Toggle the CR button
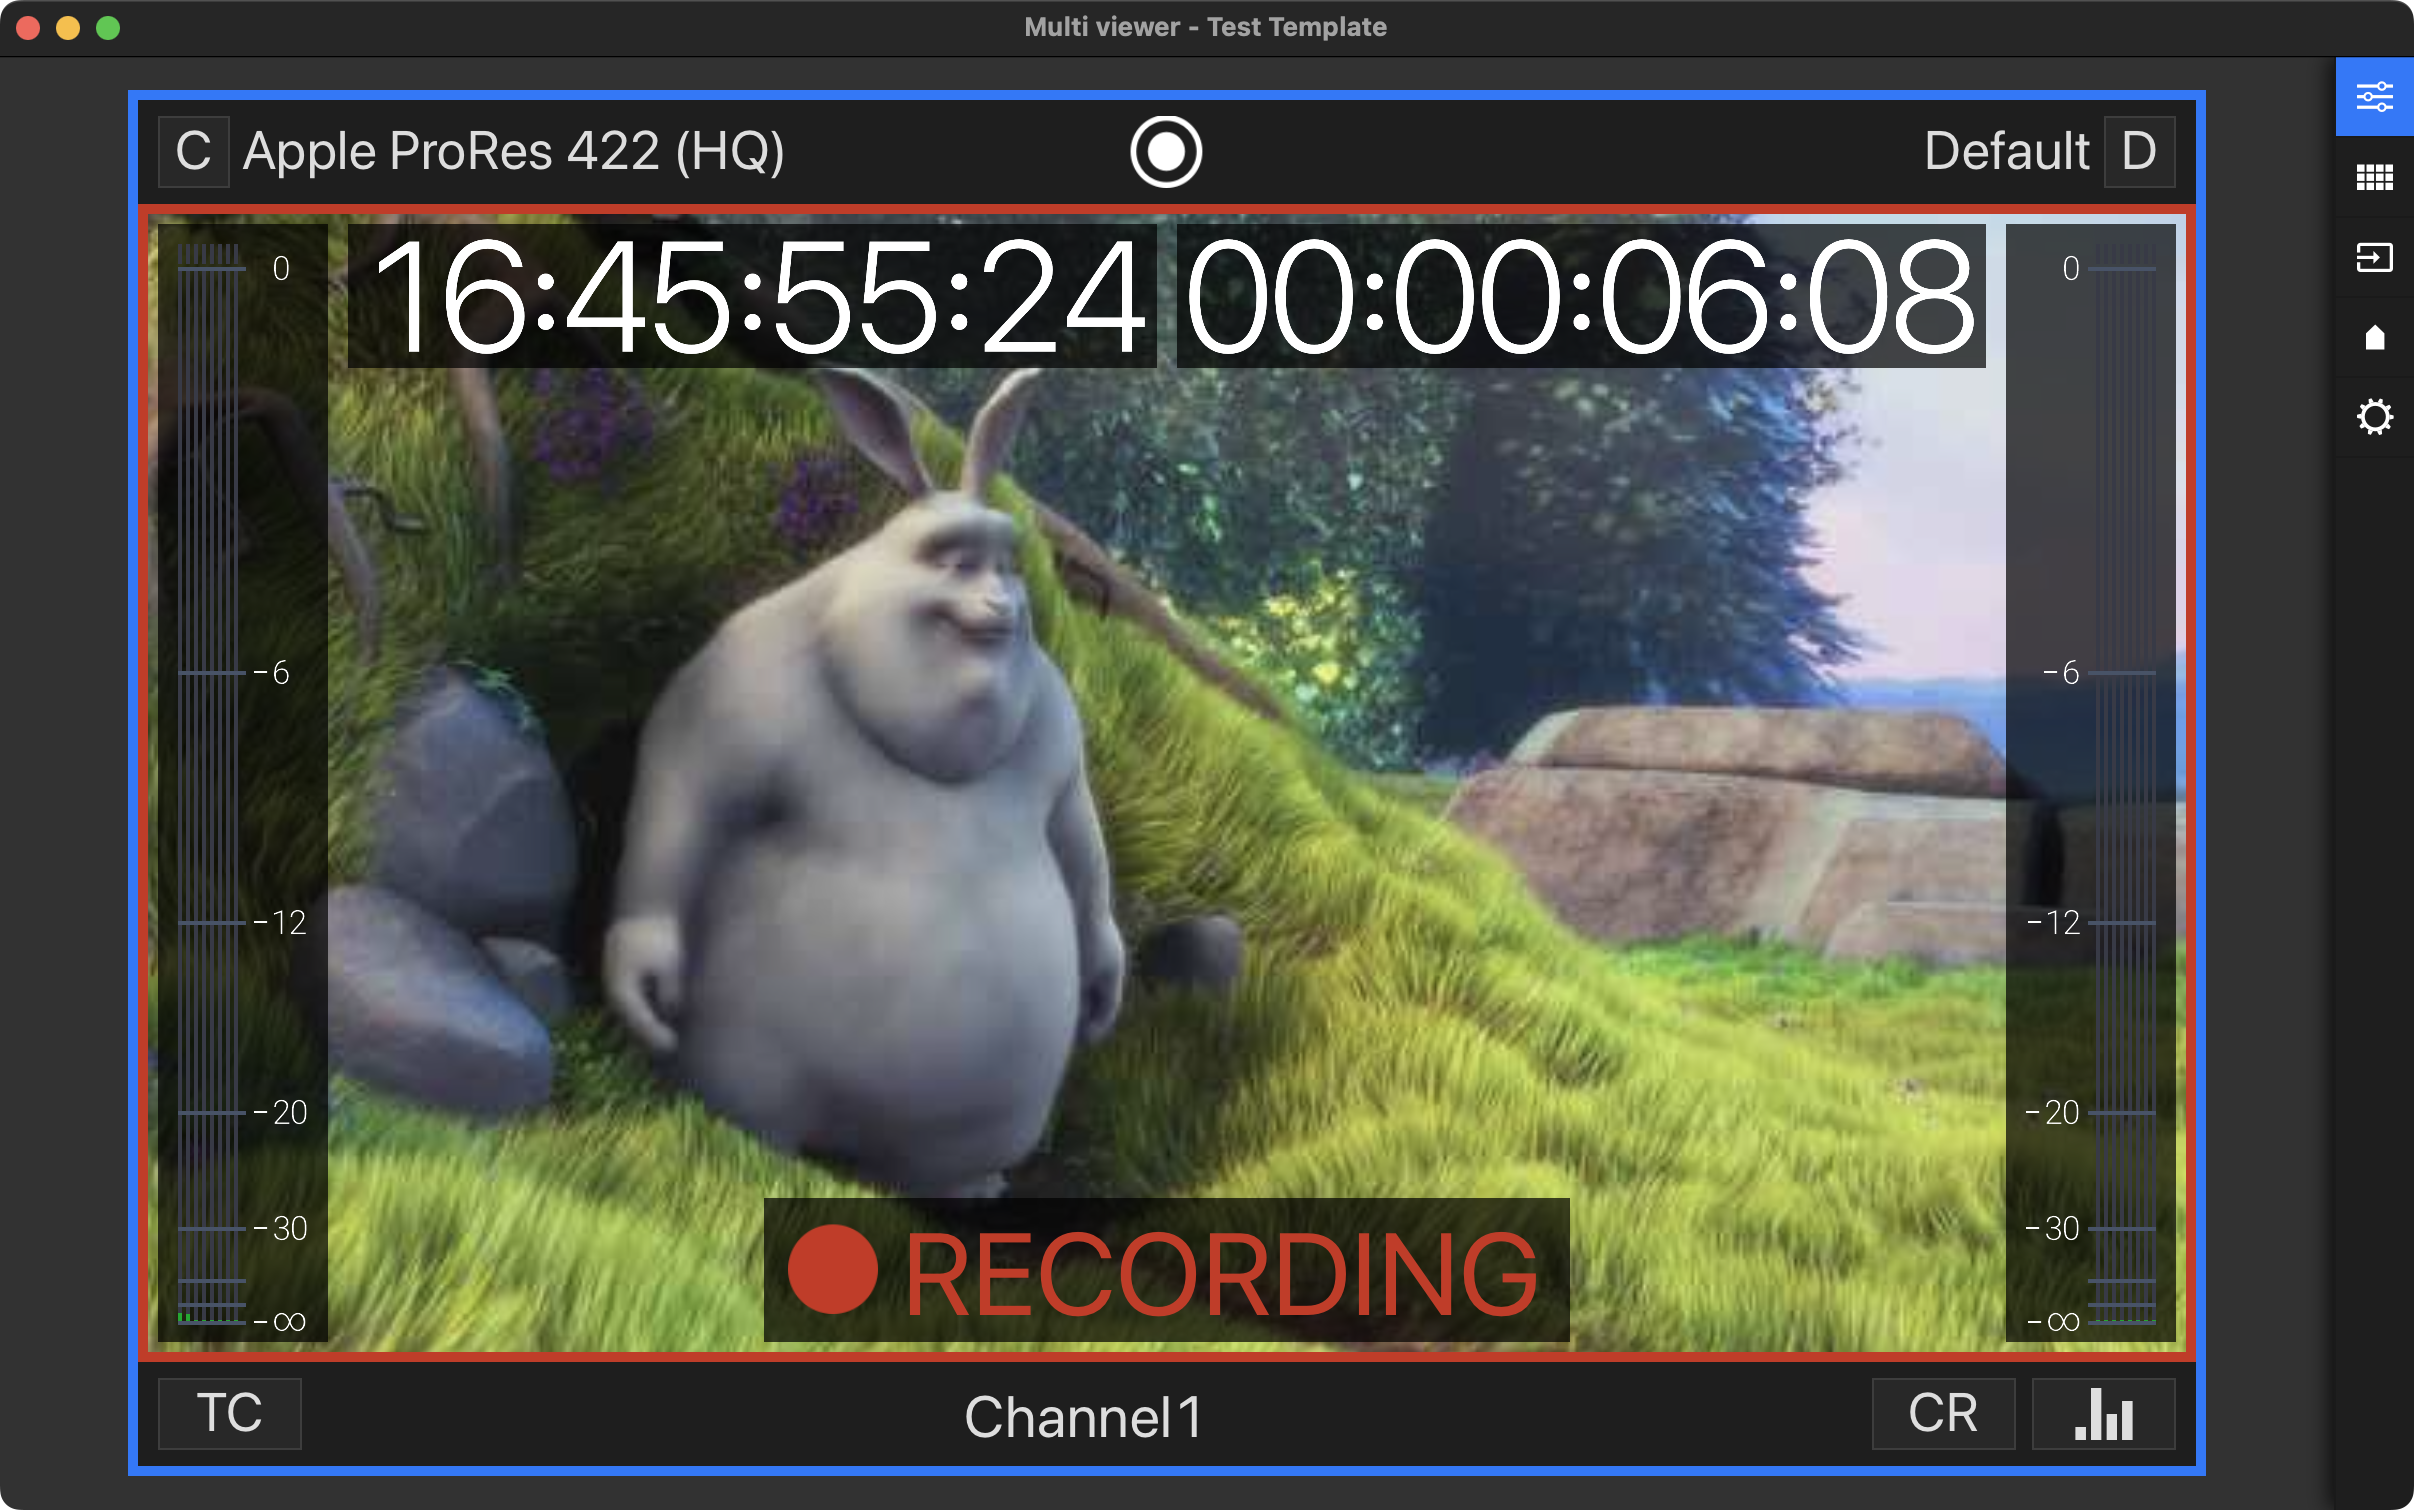 point(1943,1413)
